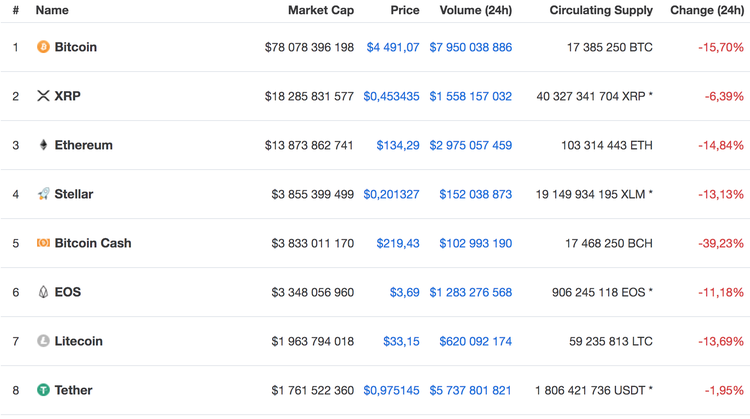Viewport: 750px width, 419px height.
Task: Click supply 1 806 421 736 USDT
Action: click(590, 390)
